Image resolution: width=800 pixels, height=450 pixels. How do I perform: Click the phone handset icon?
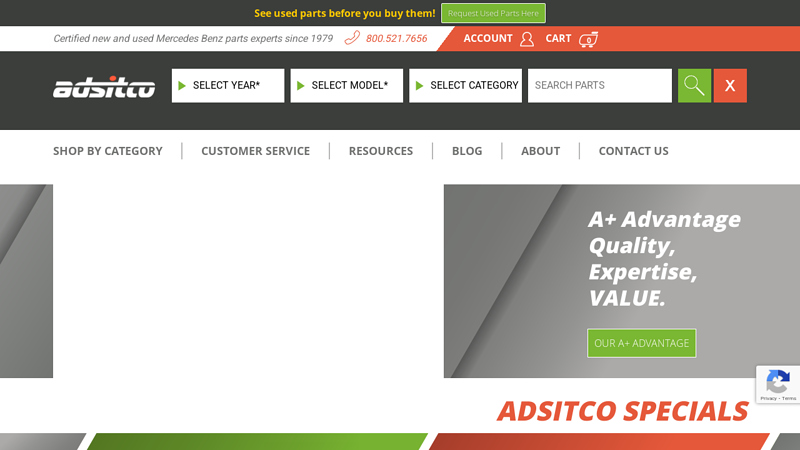pyautogui.click(x=352, y=38)
